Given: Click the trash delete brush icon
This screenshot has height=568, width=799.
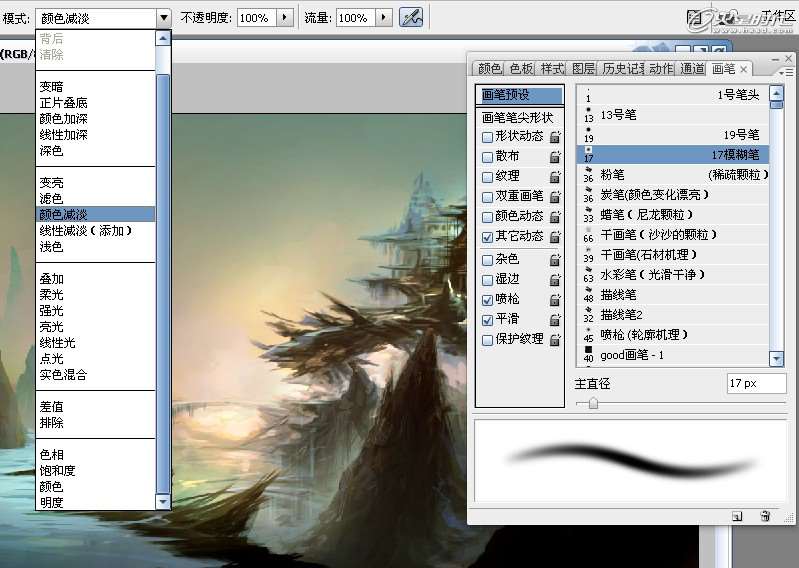Looking at the screenshot, I should [x=765, y=516].
